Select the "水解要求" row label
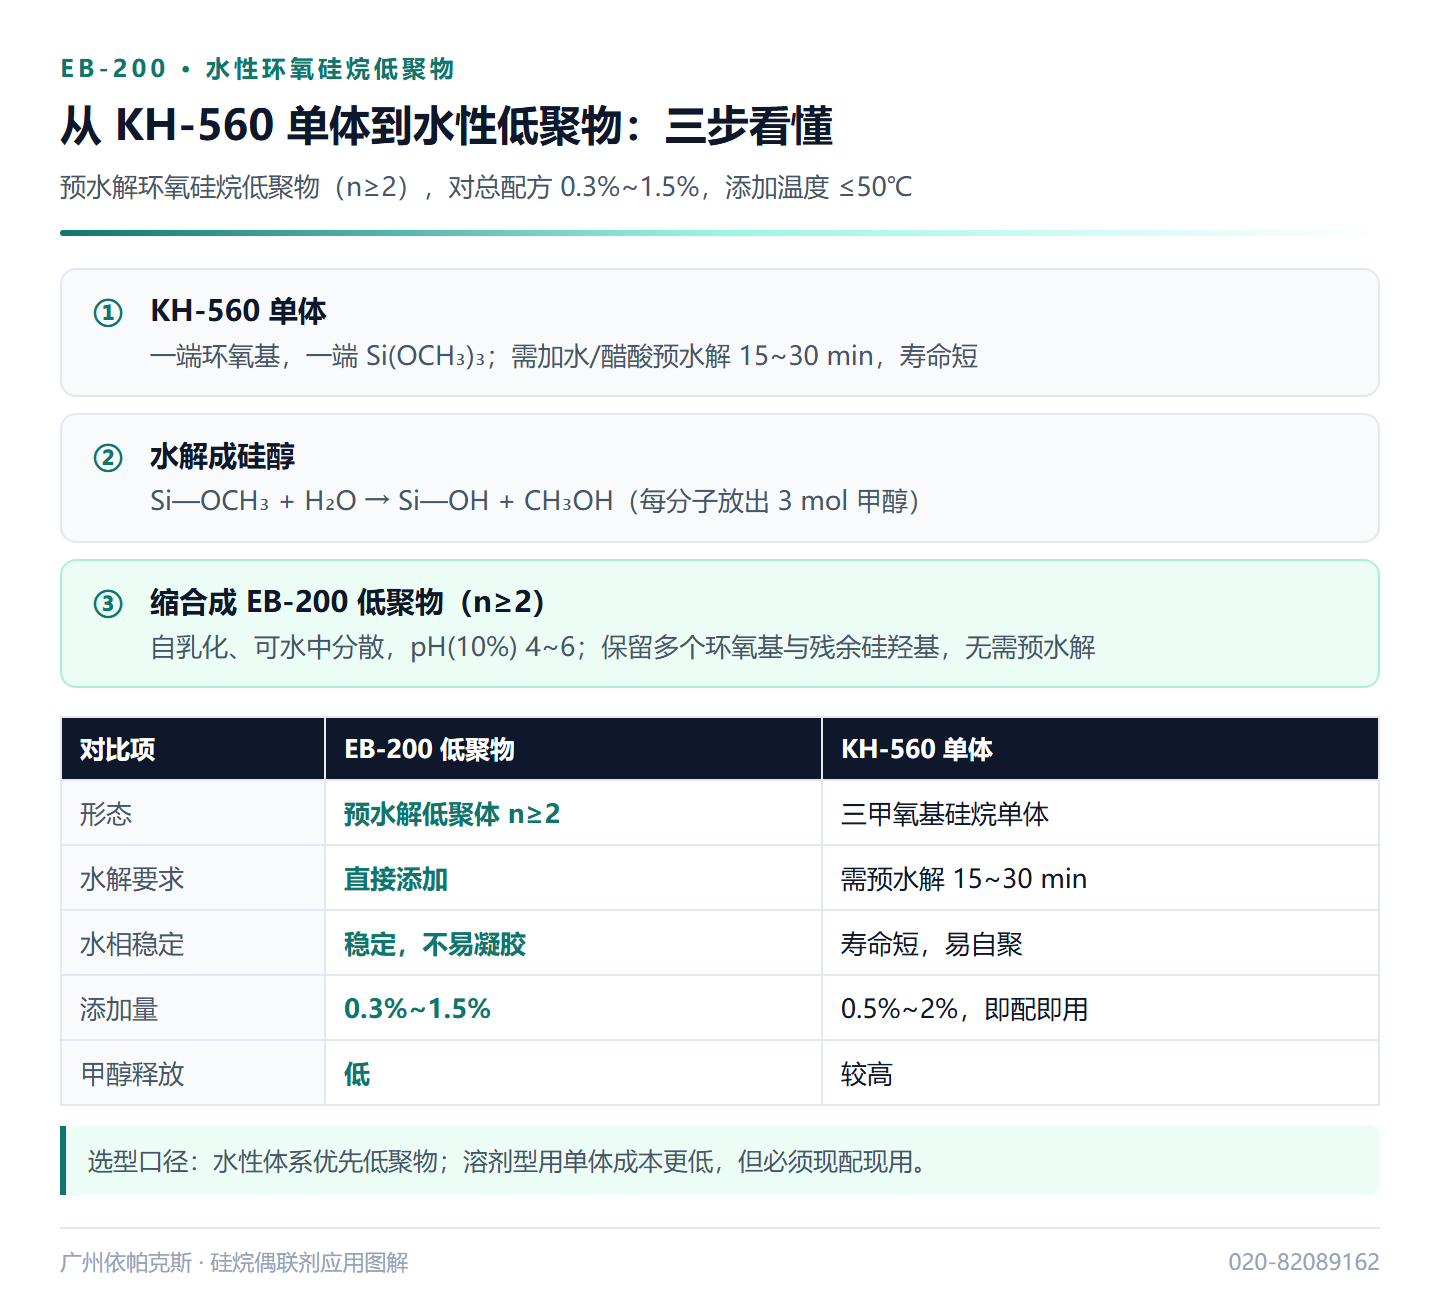Image resolution: width=1440 pixels, height=1304 pixels. pyautogui.click(x=132, y=879)
